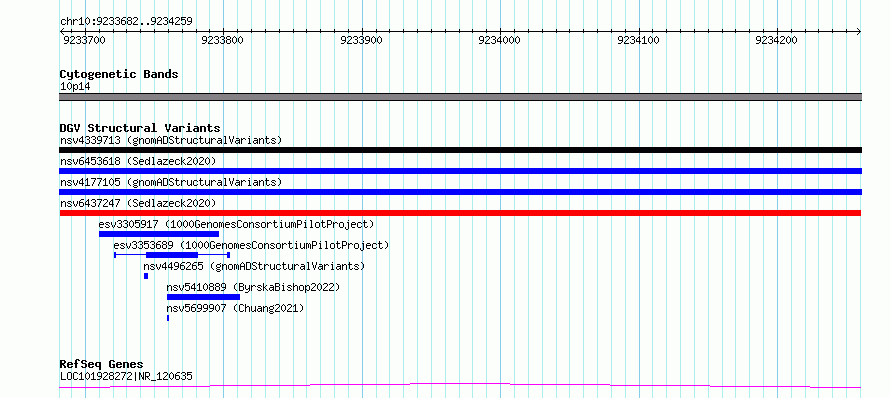The image size is (890, 398).
Task: Open the nsv5410889 (ByrskaBishop2022) label
Action: point(253,287)
